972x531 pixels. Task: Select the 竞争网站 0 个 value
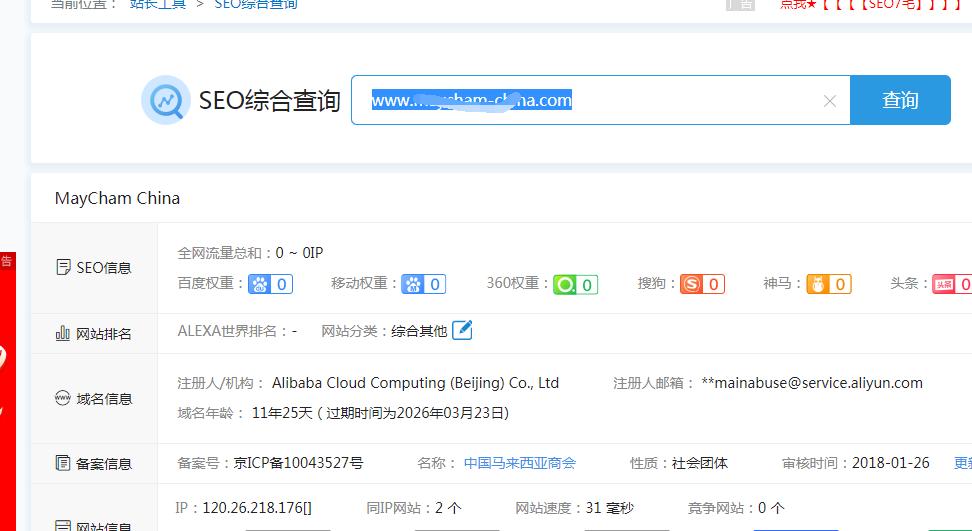tap(771, 508)
